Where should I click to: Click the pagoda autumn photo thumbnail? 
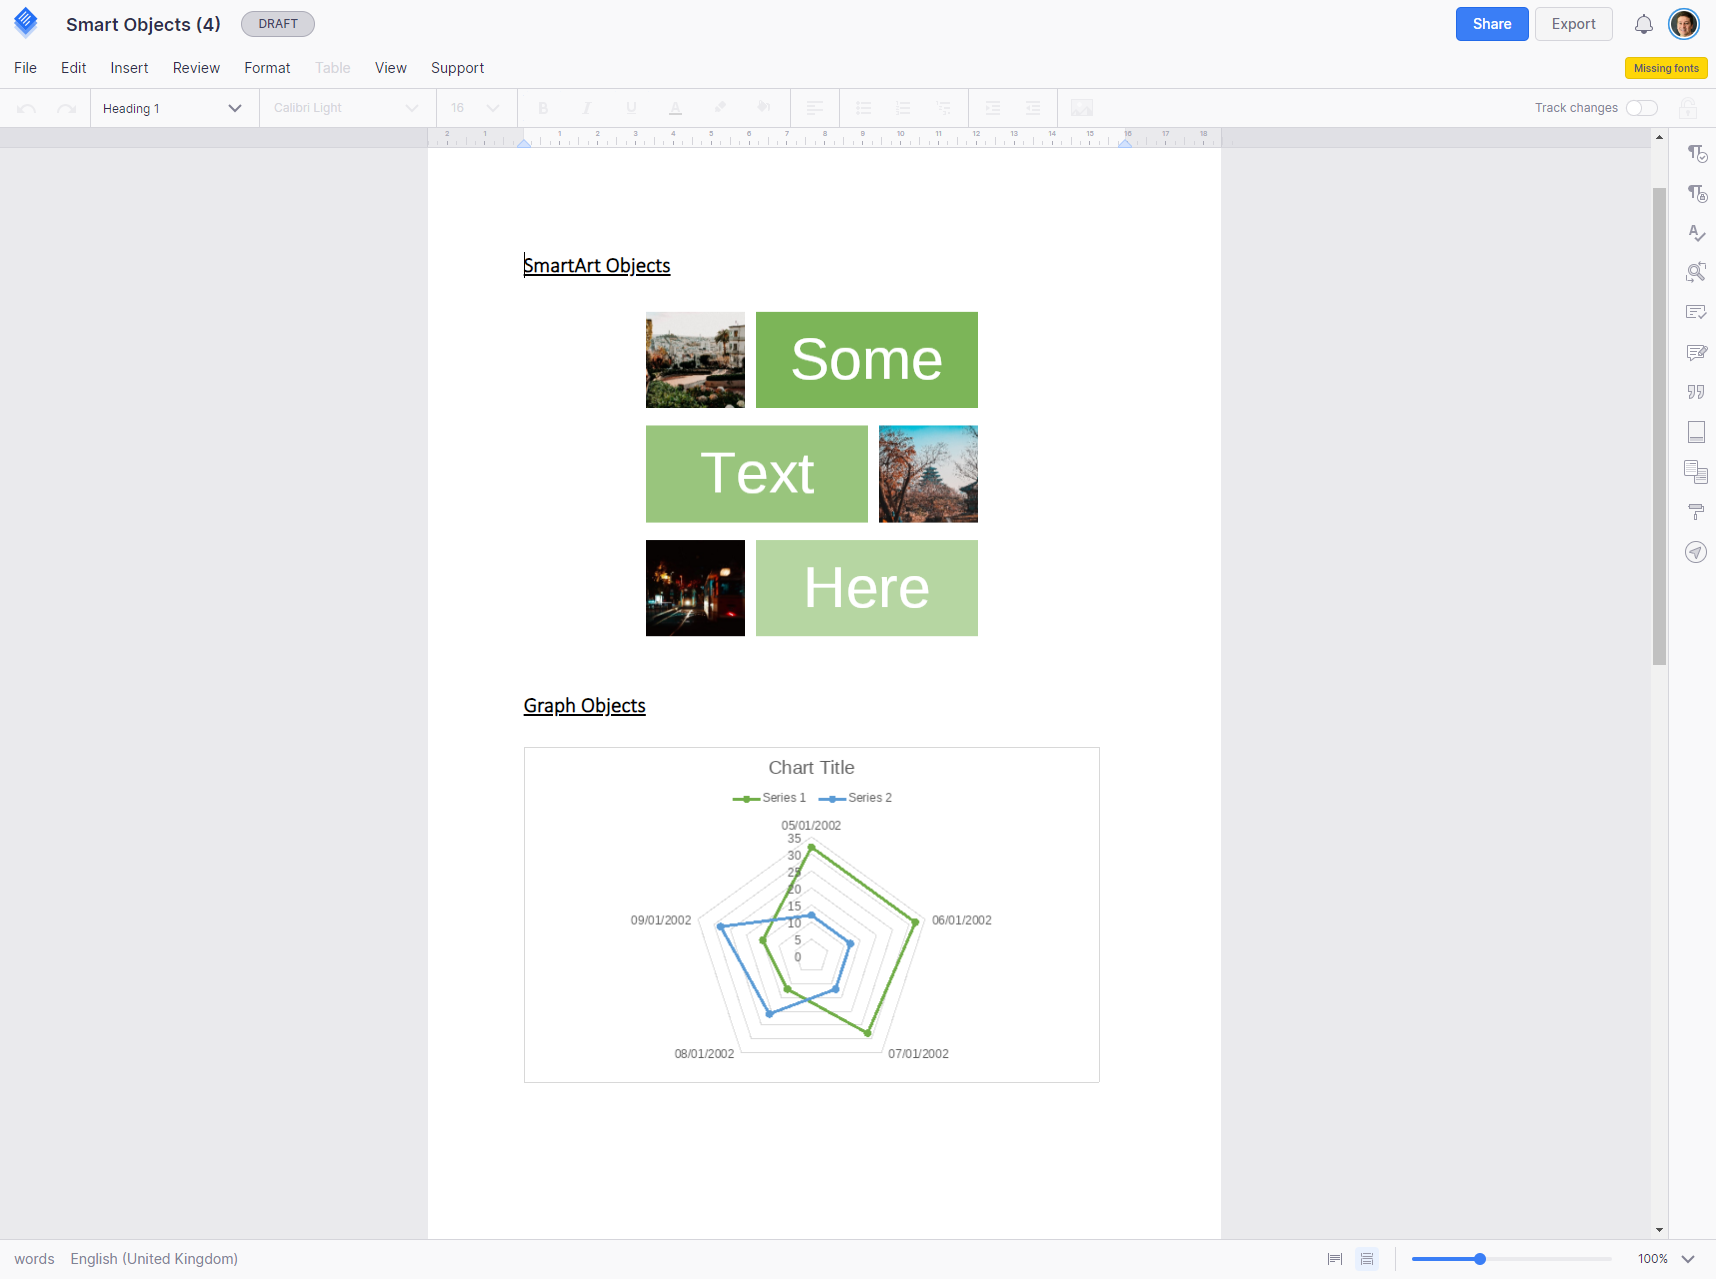click(928, 474)
